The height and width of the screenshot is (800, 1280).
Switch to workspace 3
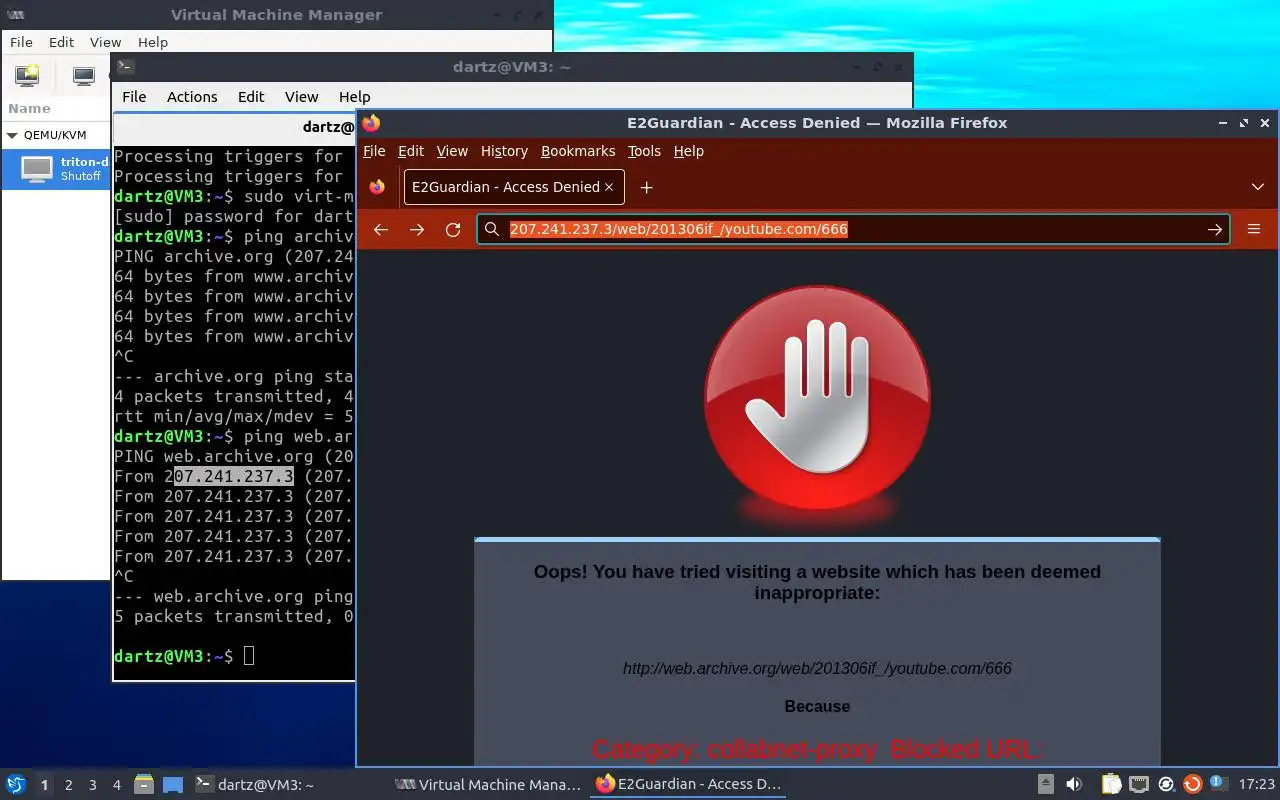[x=93, y=785]
